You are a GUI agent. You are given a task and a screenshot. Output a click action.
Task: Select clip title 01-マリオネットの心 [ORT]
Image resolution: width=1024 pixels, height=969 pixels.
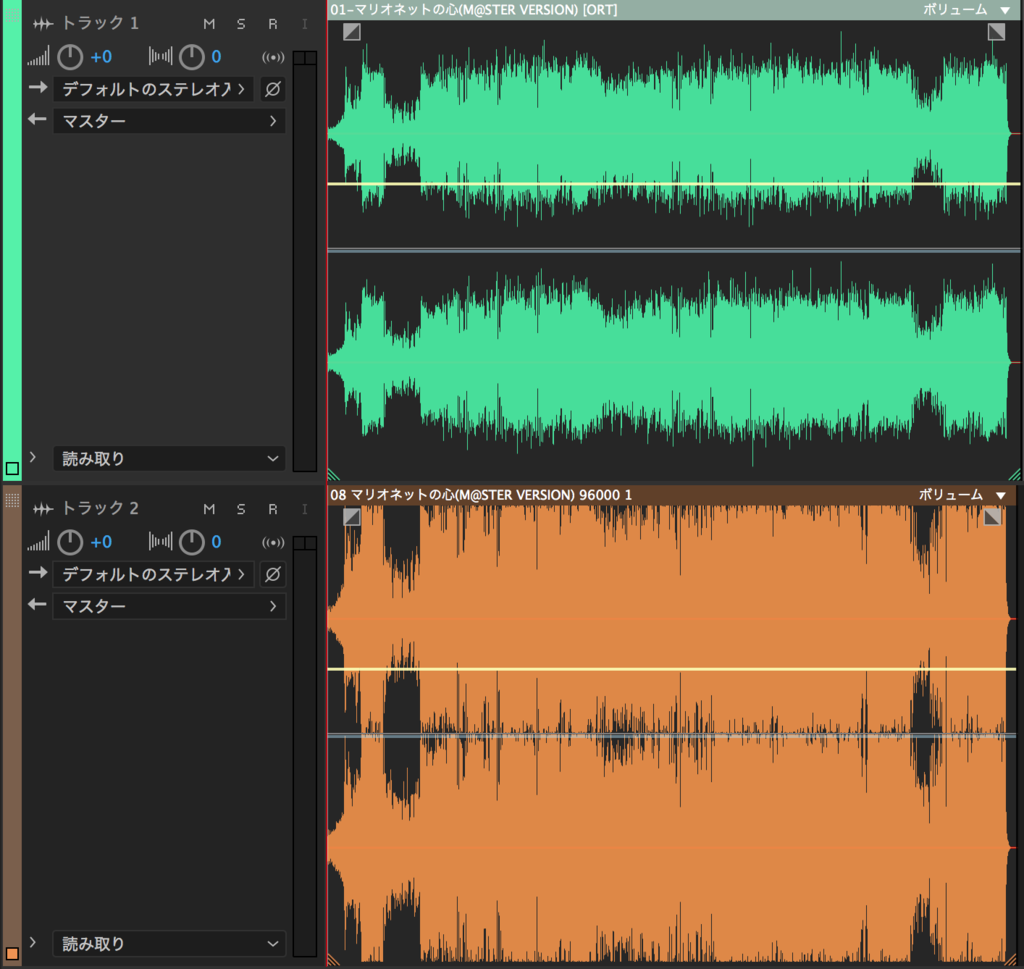pyautogui.click(x=473, y=10)
